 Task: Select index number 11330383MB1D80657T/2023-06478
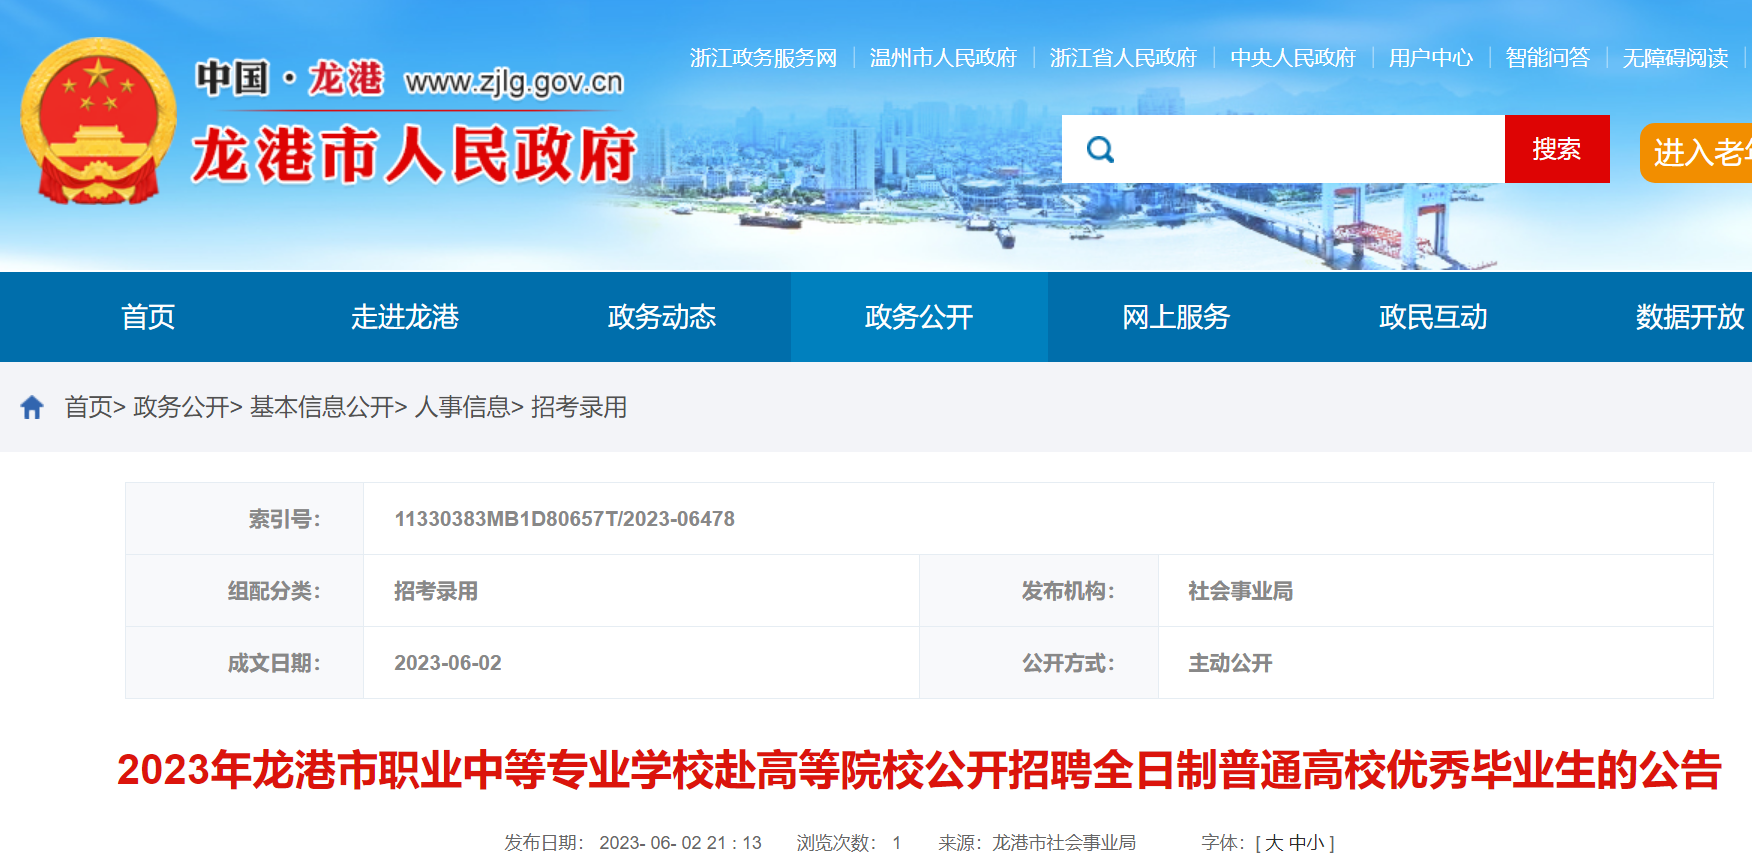(x=565, y=519)
